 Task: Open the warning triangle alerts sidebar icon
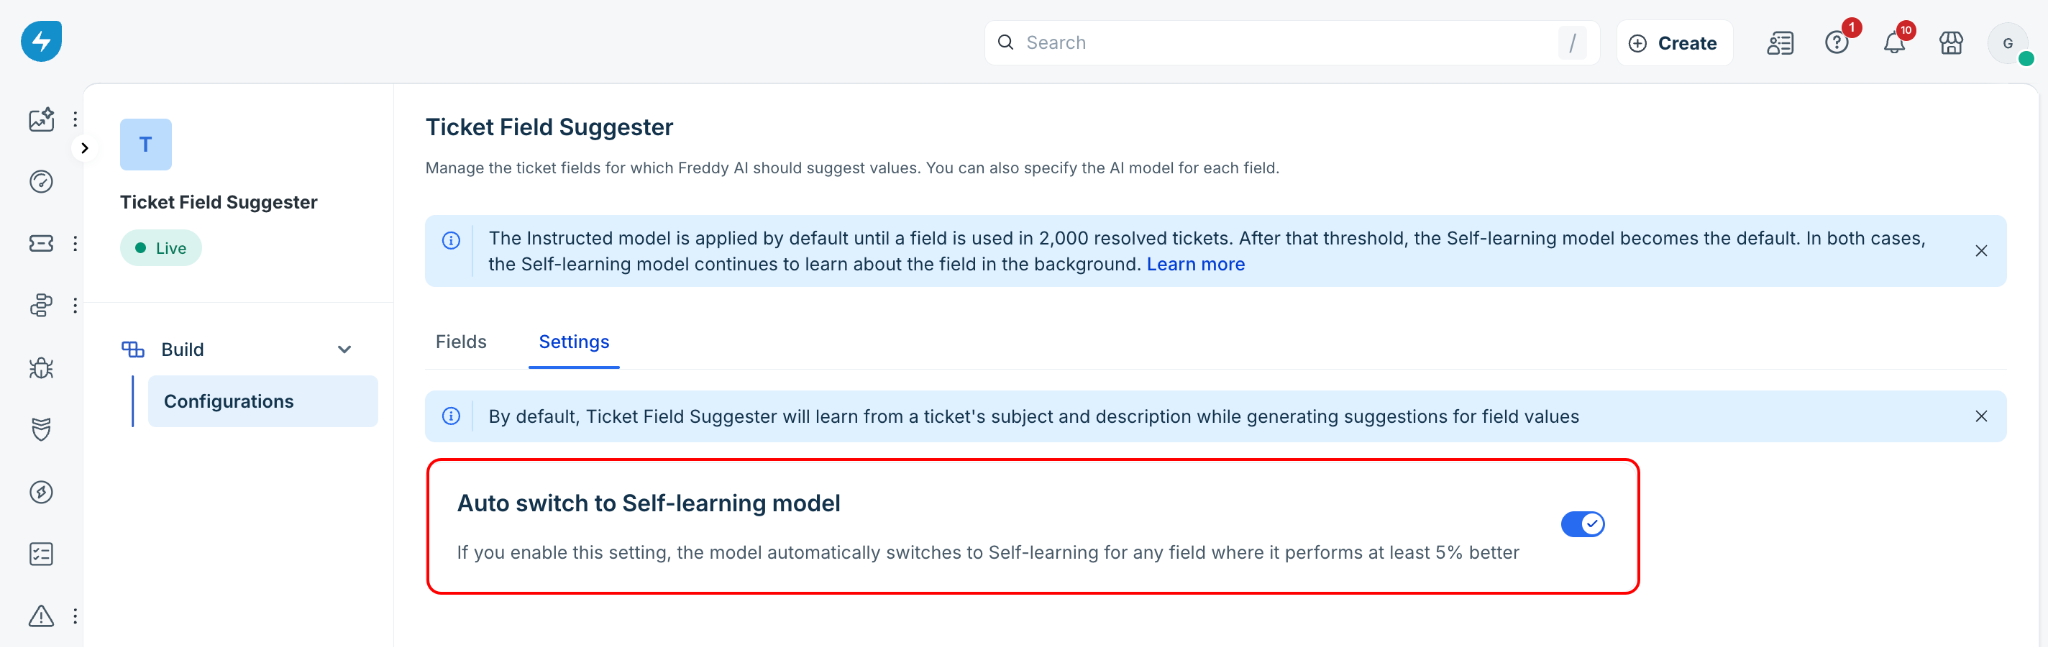[41, 616]
